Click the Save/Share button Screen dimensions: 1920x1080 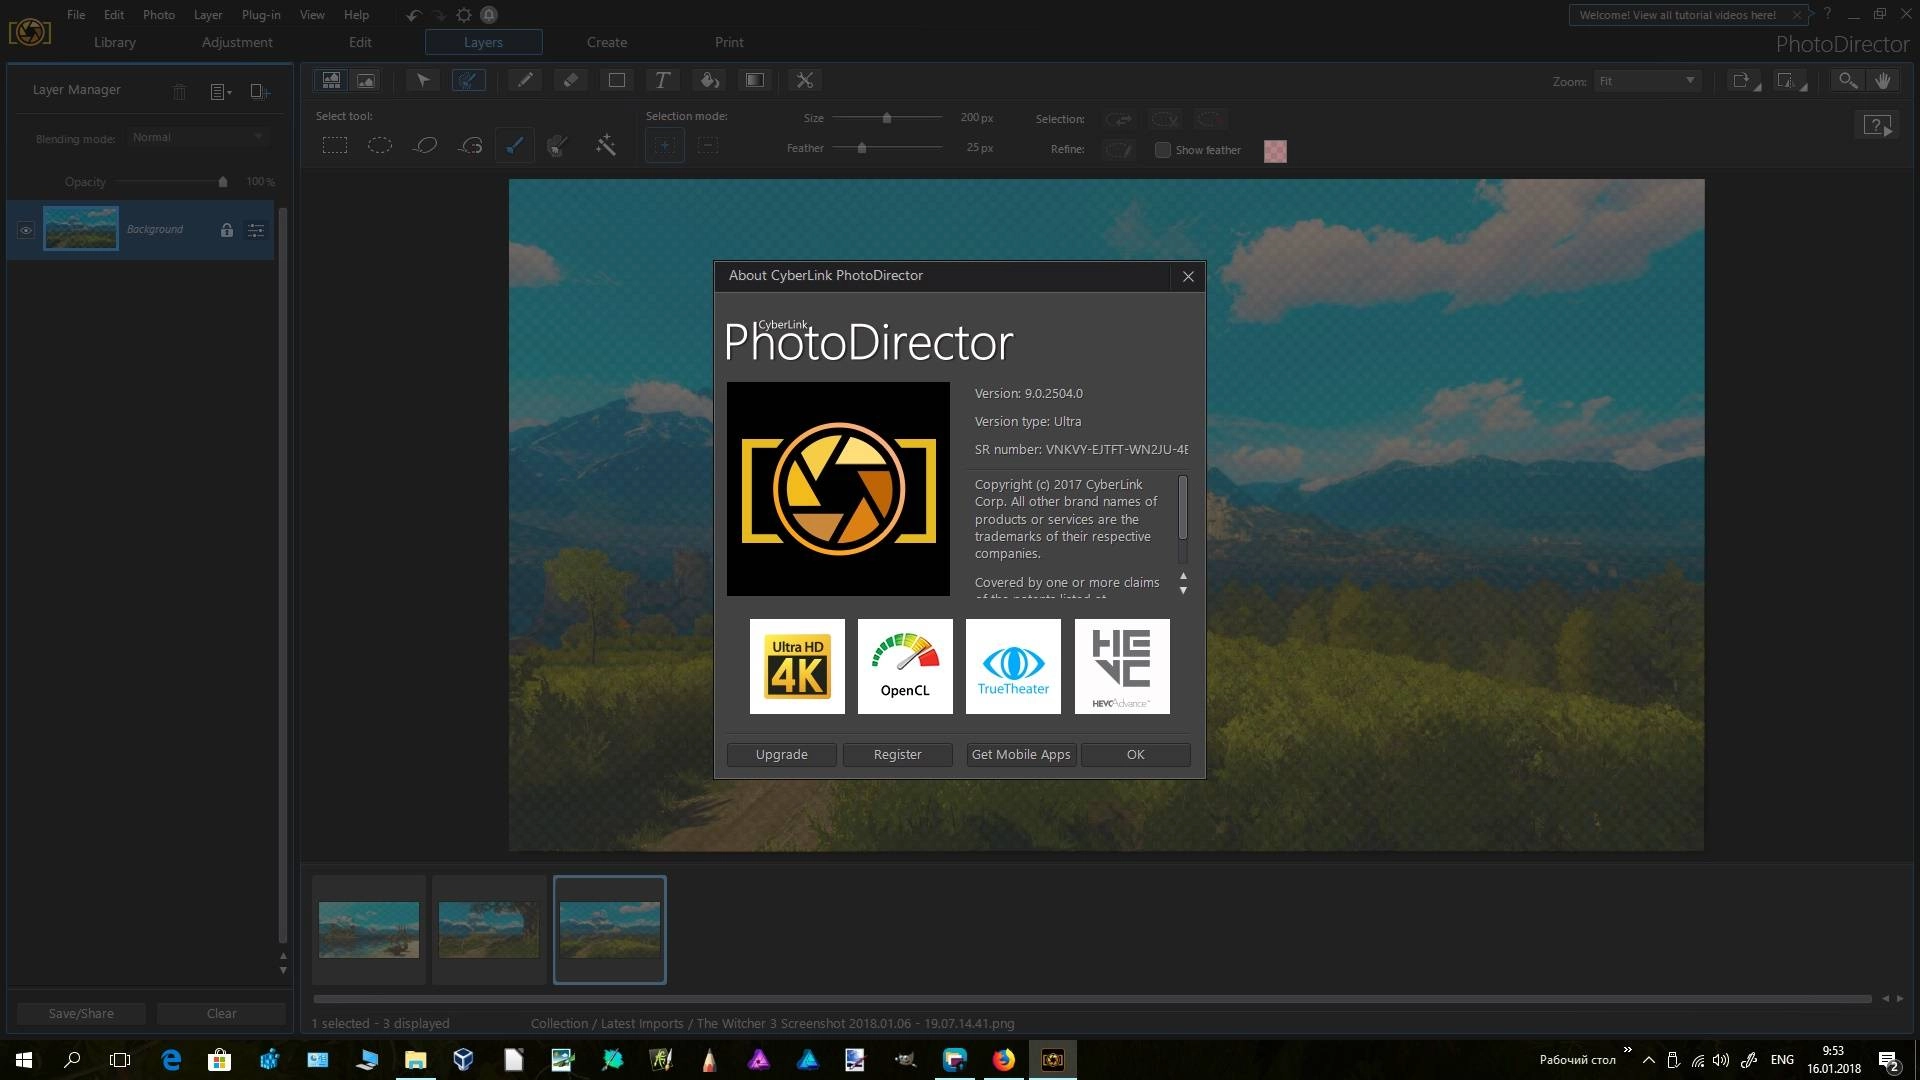81,1014
